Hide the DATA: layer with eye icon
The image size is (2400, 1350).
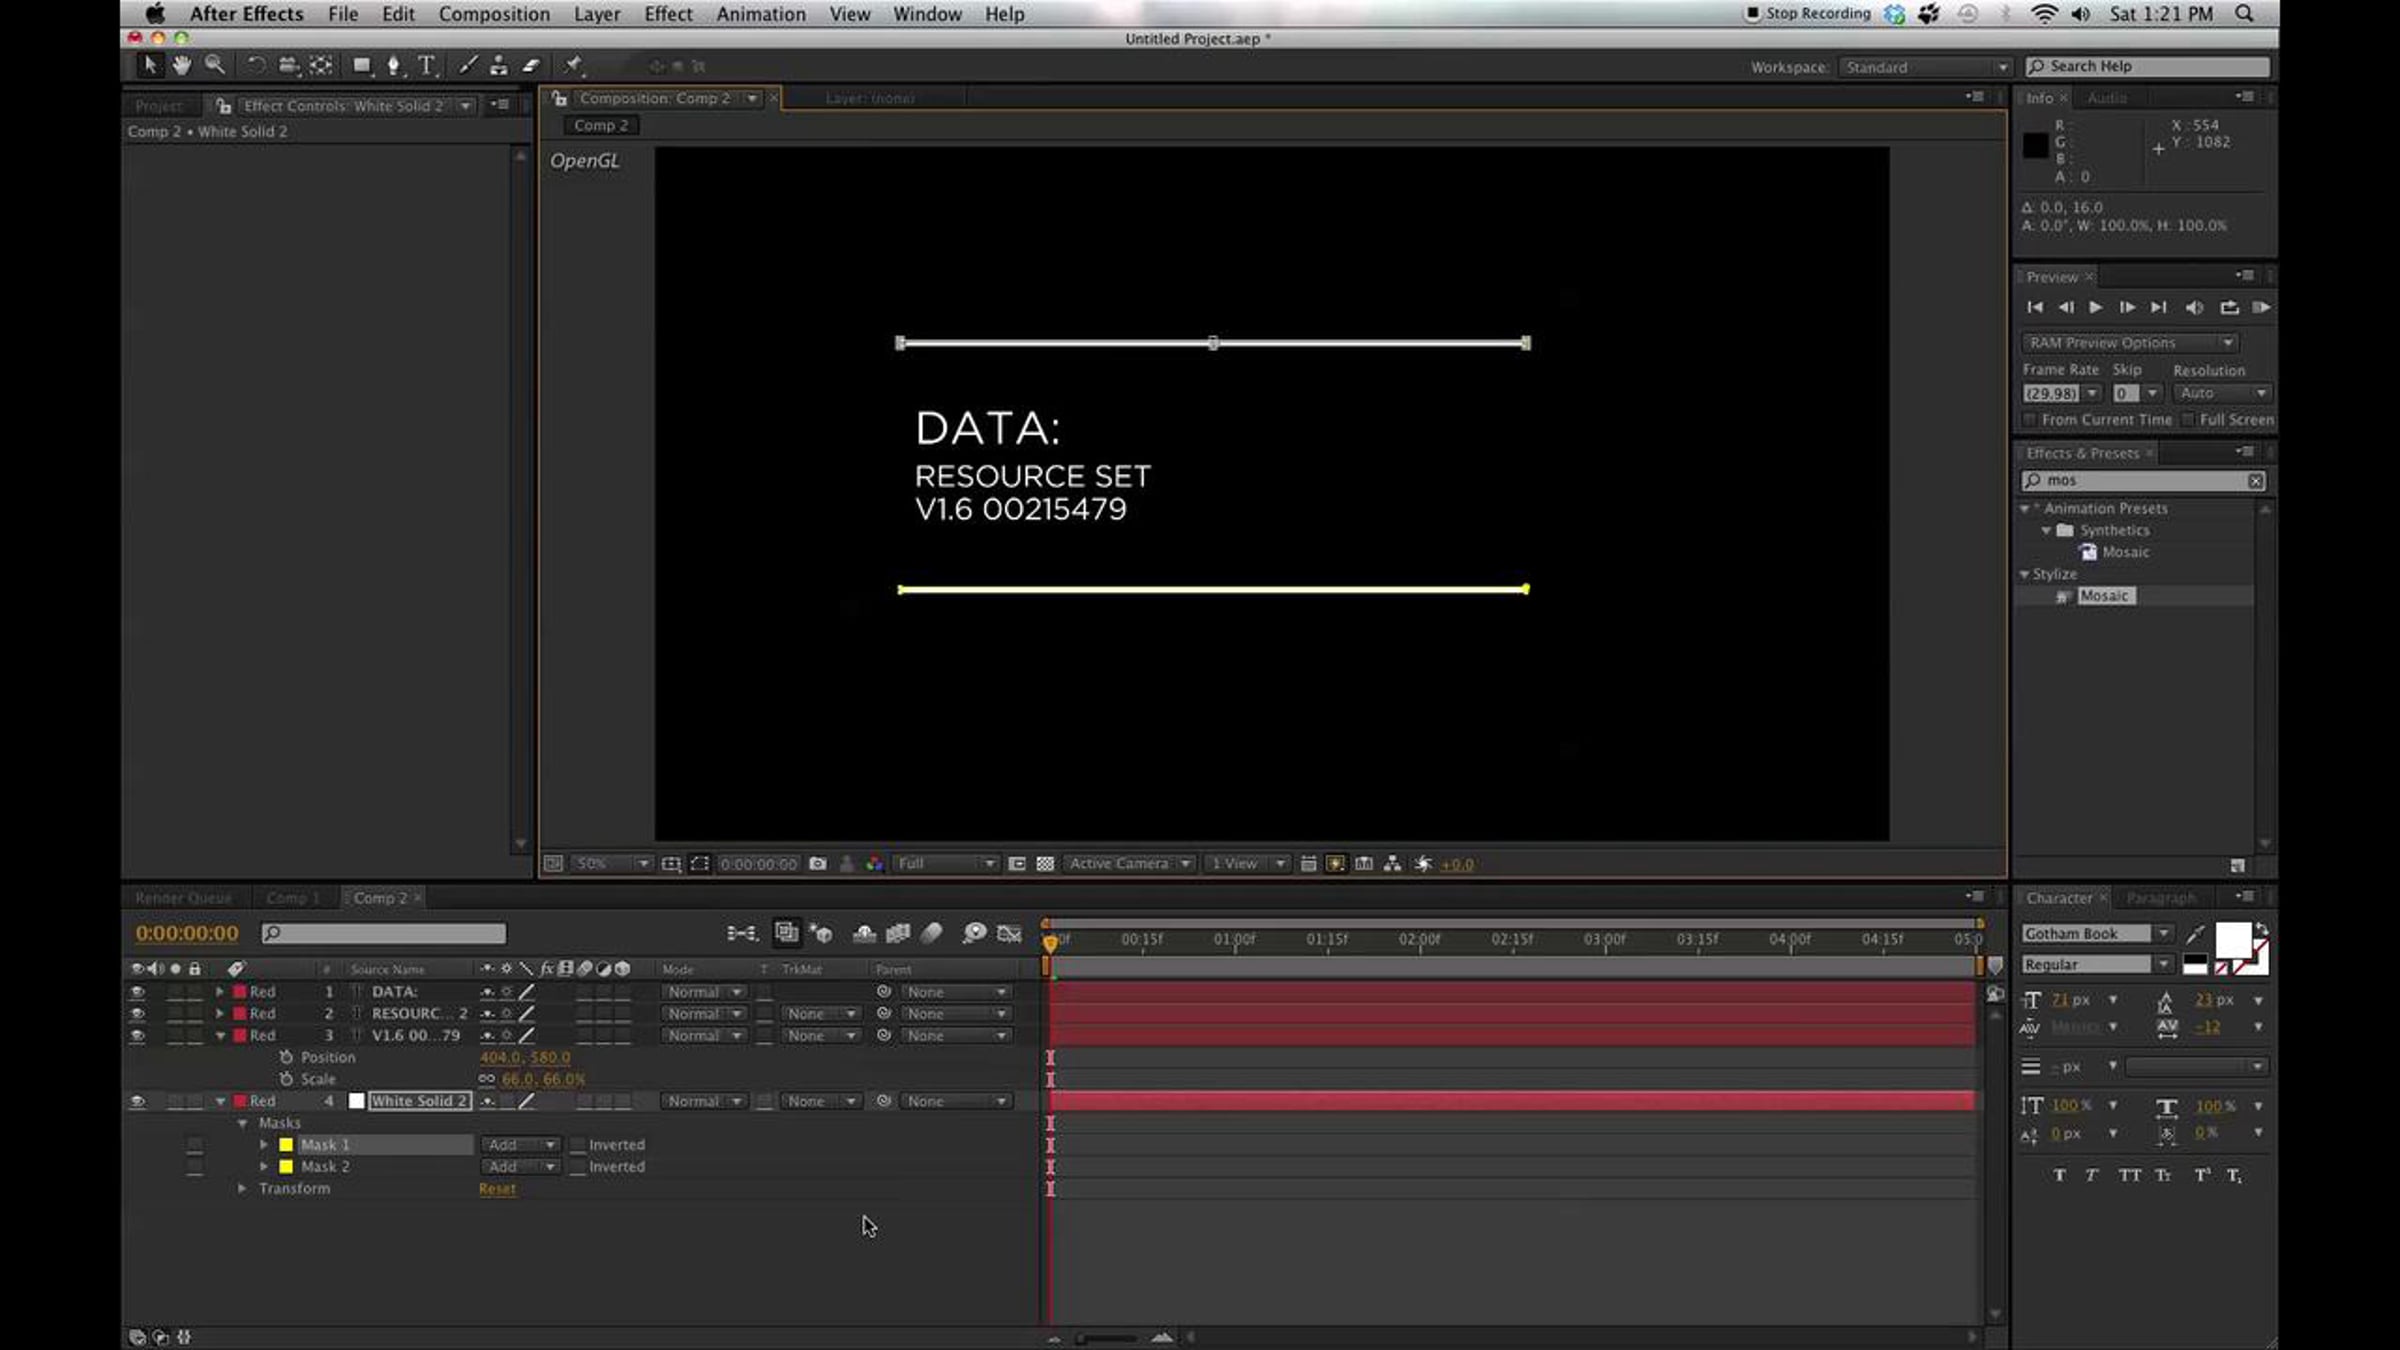(x=137, y=992)
